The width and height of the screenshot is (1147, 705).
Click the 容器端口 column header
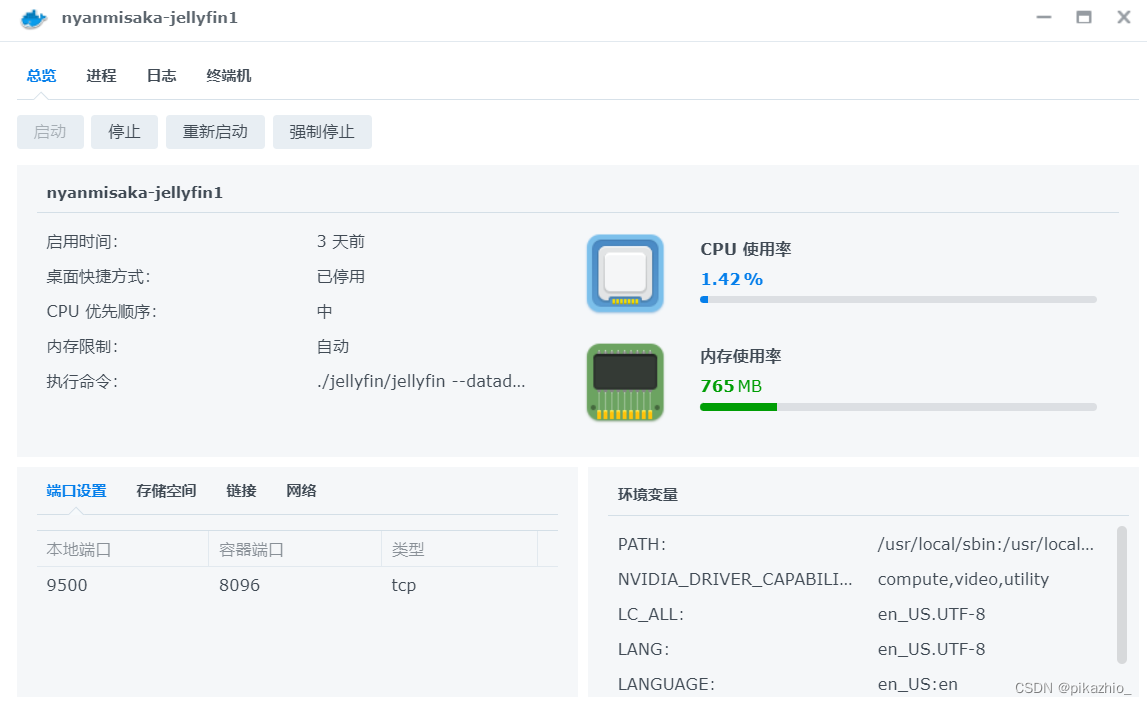pos(296,549)
